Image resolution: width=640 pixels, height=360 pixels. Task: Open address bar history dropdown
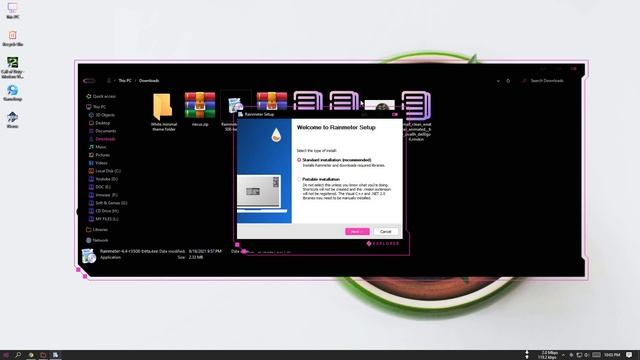498,81
